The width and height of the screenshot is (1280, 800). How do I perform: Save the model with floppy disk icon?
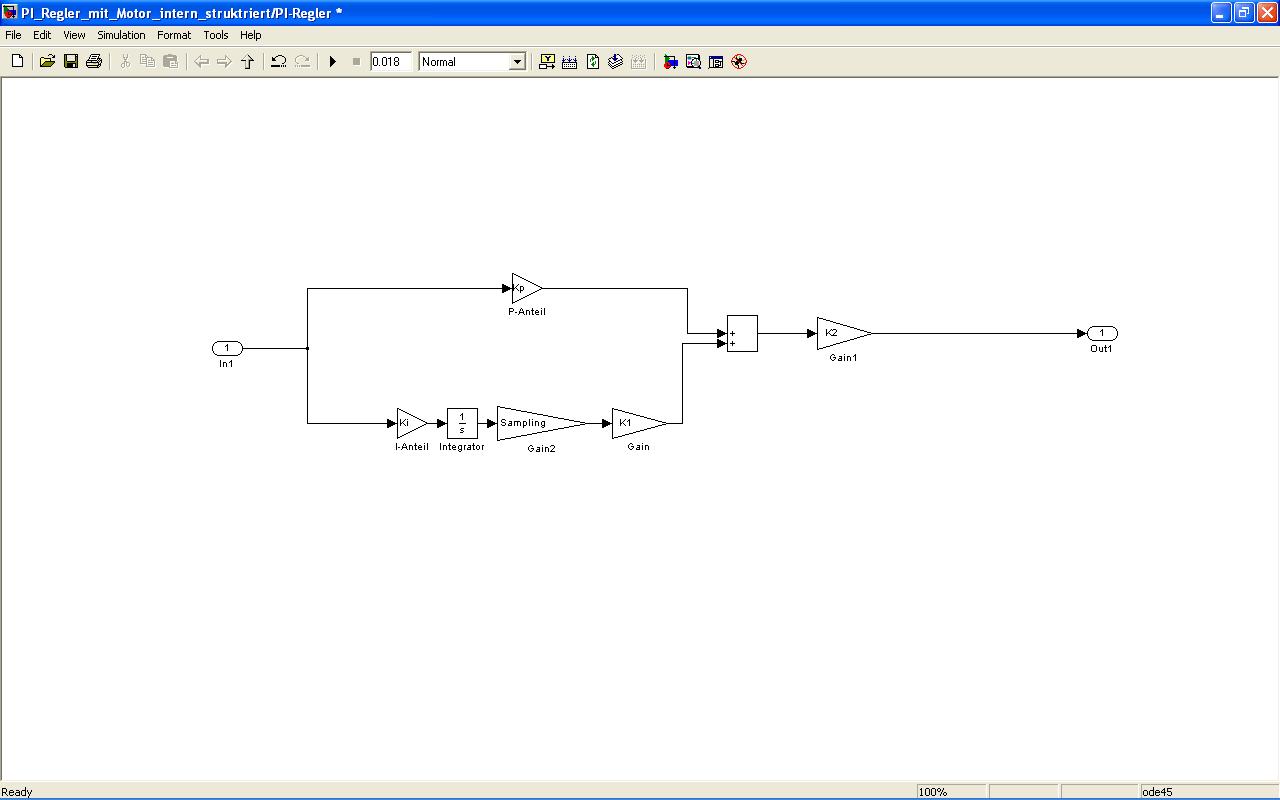[71, 62]
